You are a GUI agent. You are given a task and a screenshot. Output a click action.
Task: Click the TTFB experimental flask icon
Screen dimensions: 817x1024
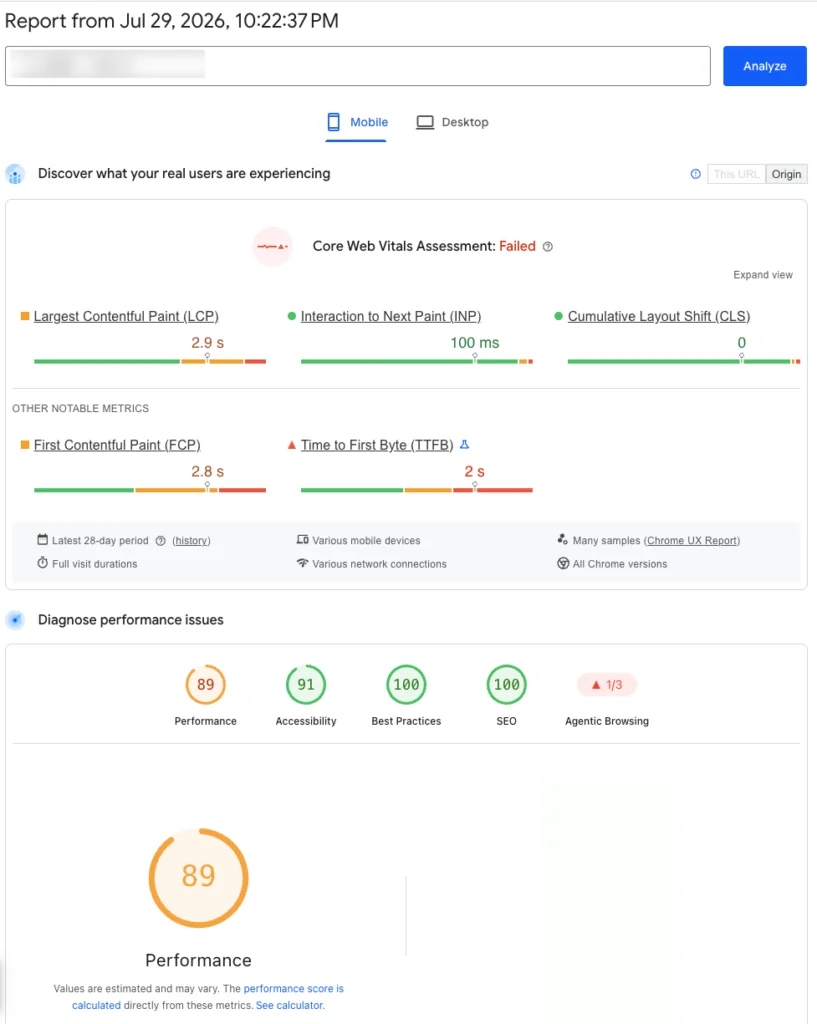pos(464,445)
